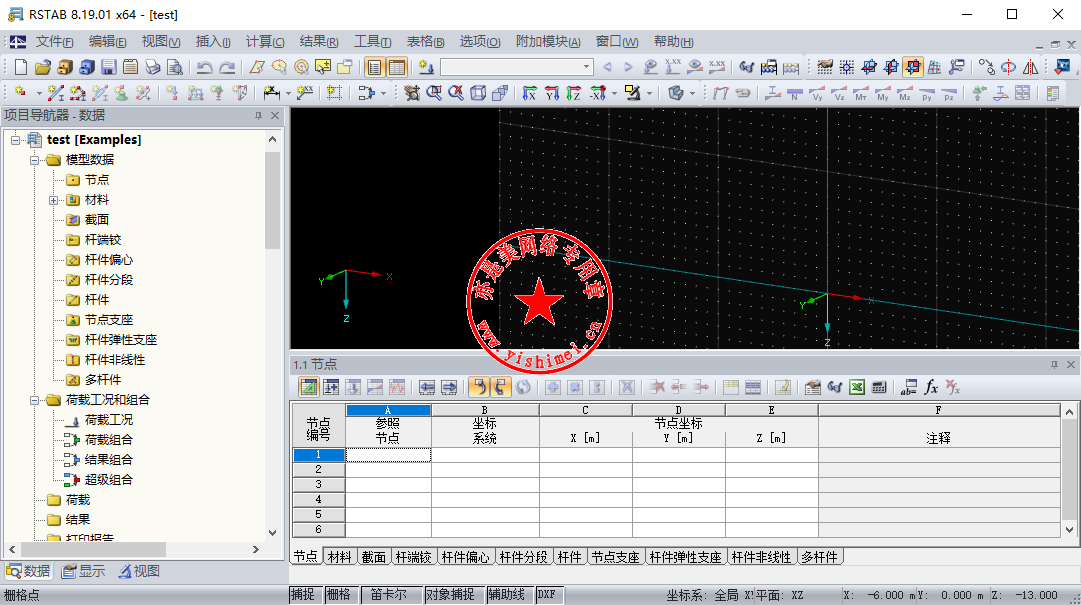Switch to the 杆件偏心 table tab
The height and width of the screenshot is (605, 1081).
tap(465, 557)
